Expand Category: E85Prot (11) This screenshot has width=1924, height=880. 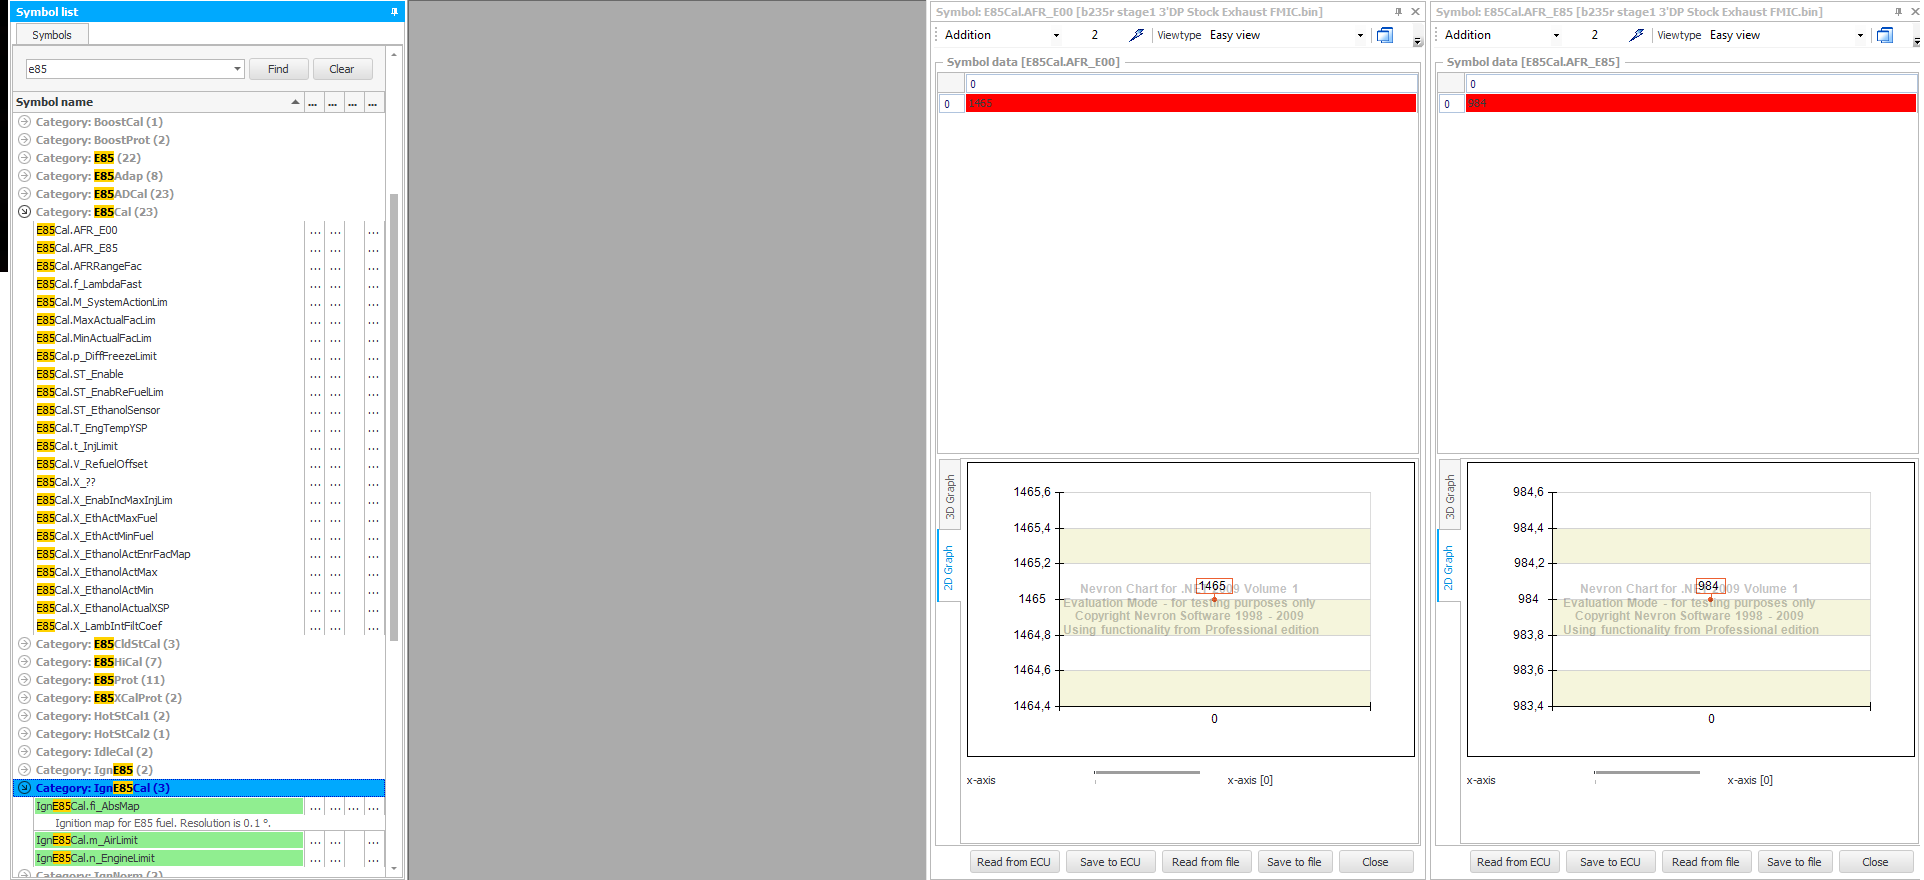click(x=24, y=680)
